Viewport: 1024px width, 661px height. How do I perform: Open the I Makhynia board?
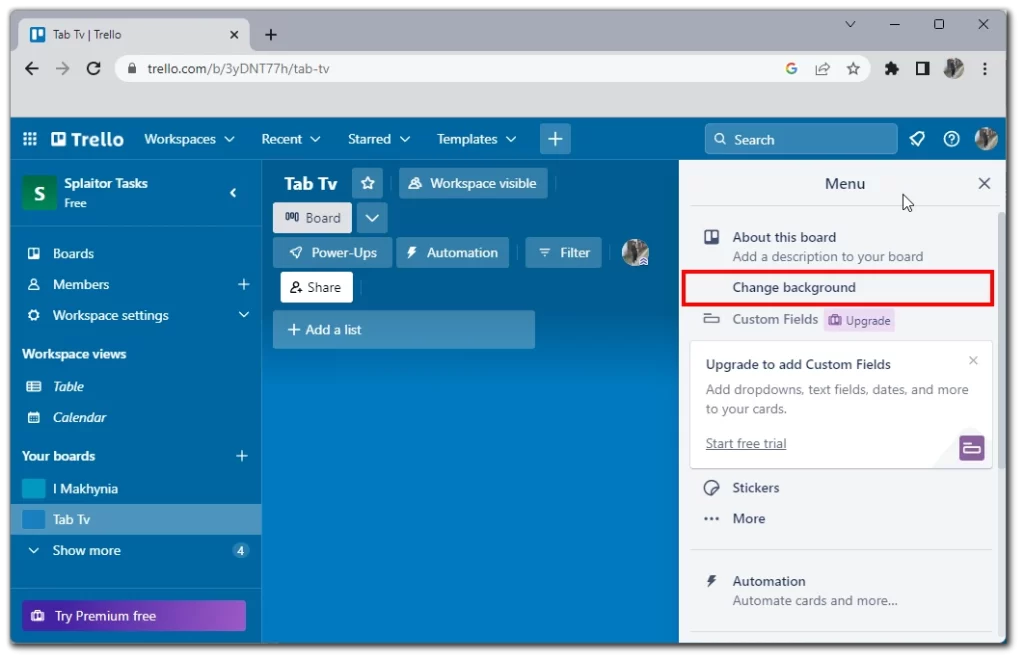click(136, 489)
